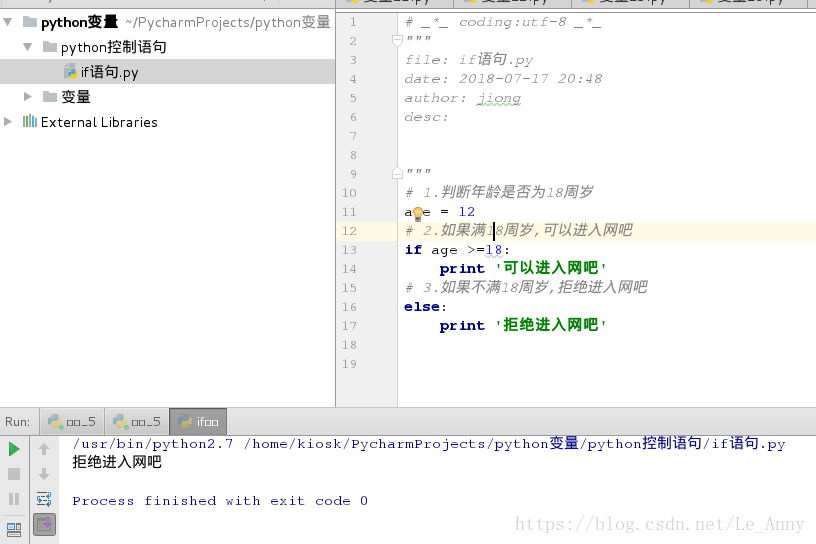Switch to the middle □□_5 Run tab
This screenshot has width=816, height=544.
tap(137, 422)
